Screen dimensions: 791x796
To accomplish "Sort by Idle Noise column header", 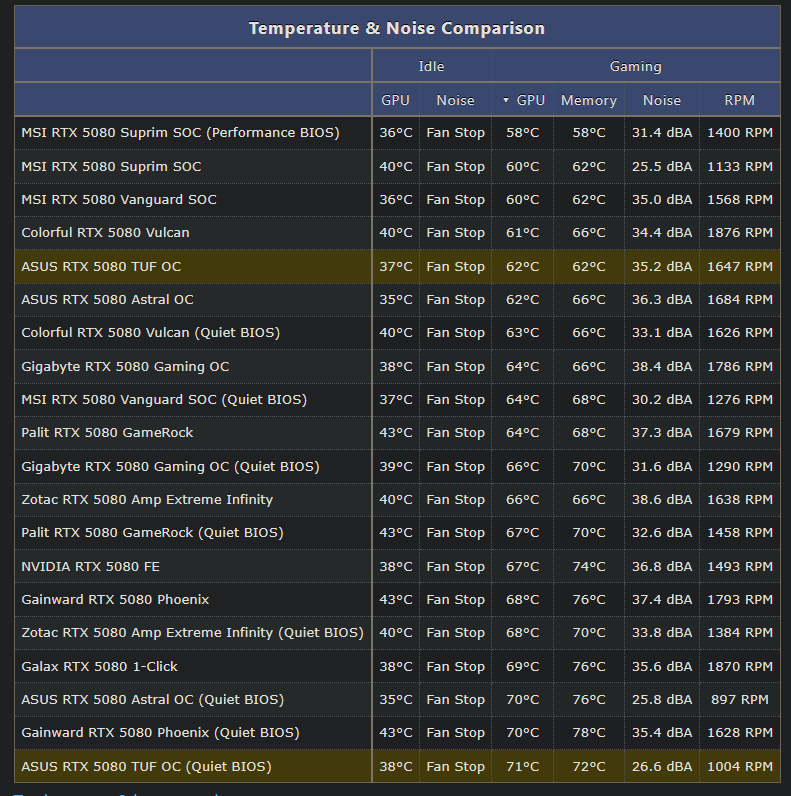I will (455, 100).
